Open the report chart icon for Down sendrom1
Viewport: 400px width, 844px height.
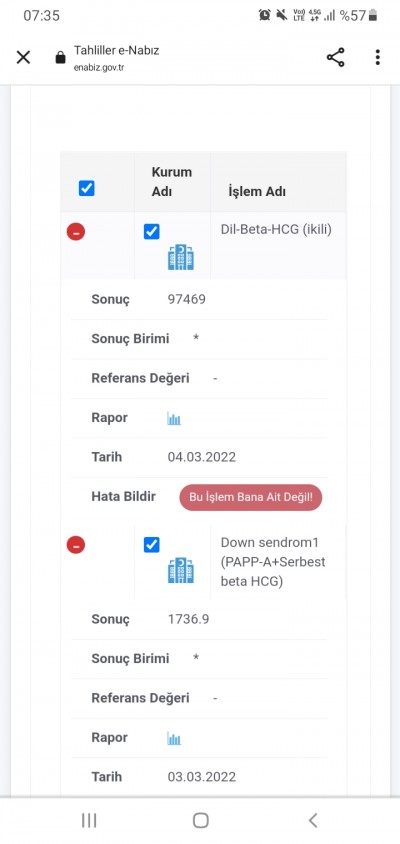tap(174, 738)
